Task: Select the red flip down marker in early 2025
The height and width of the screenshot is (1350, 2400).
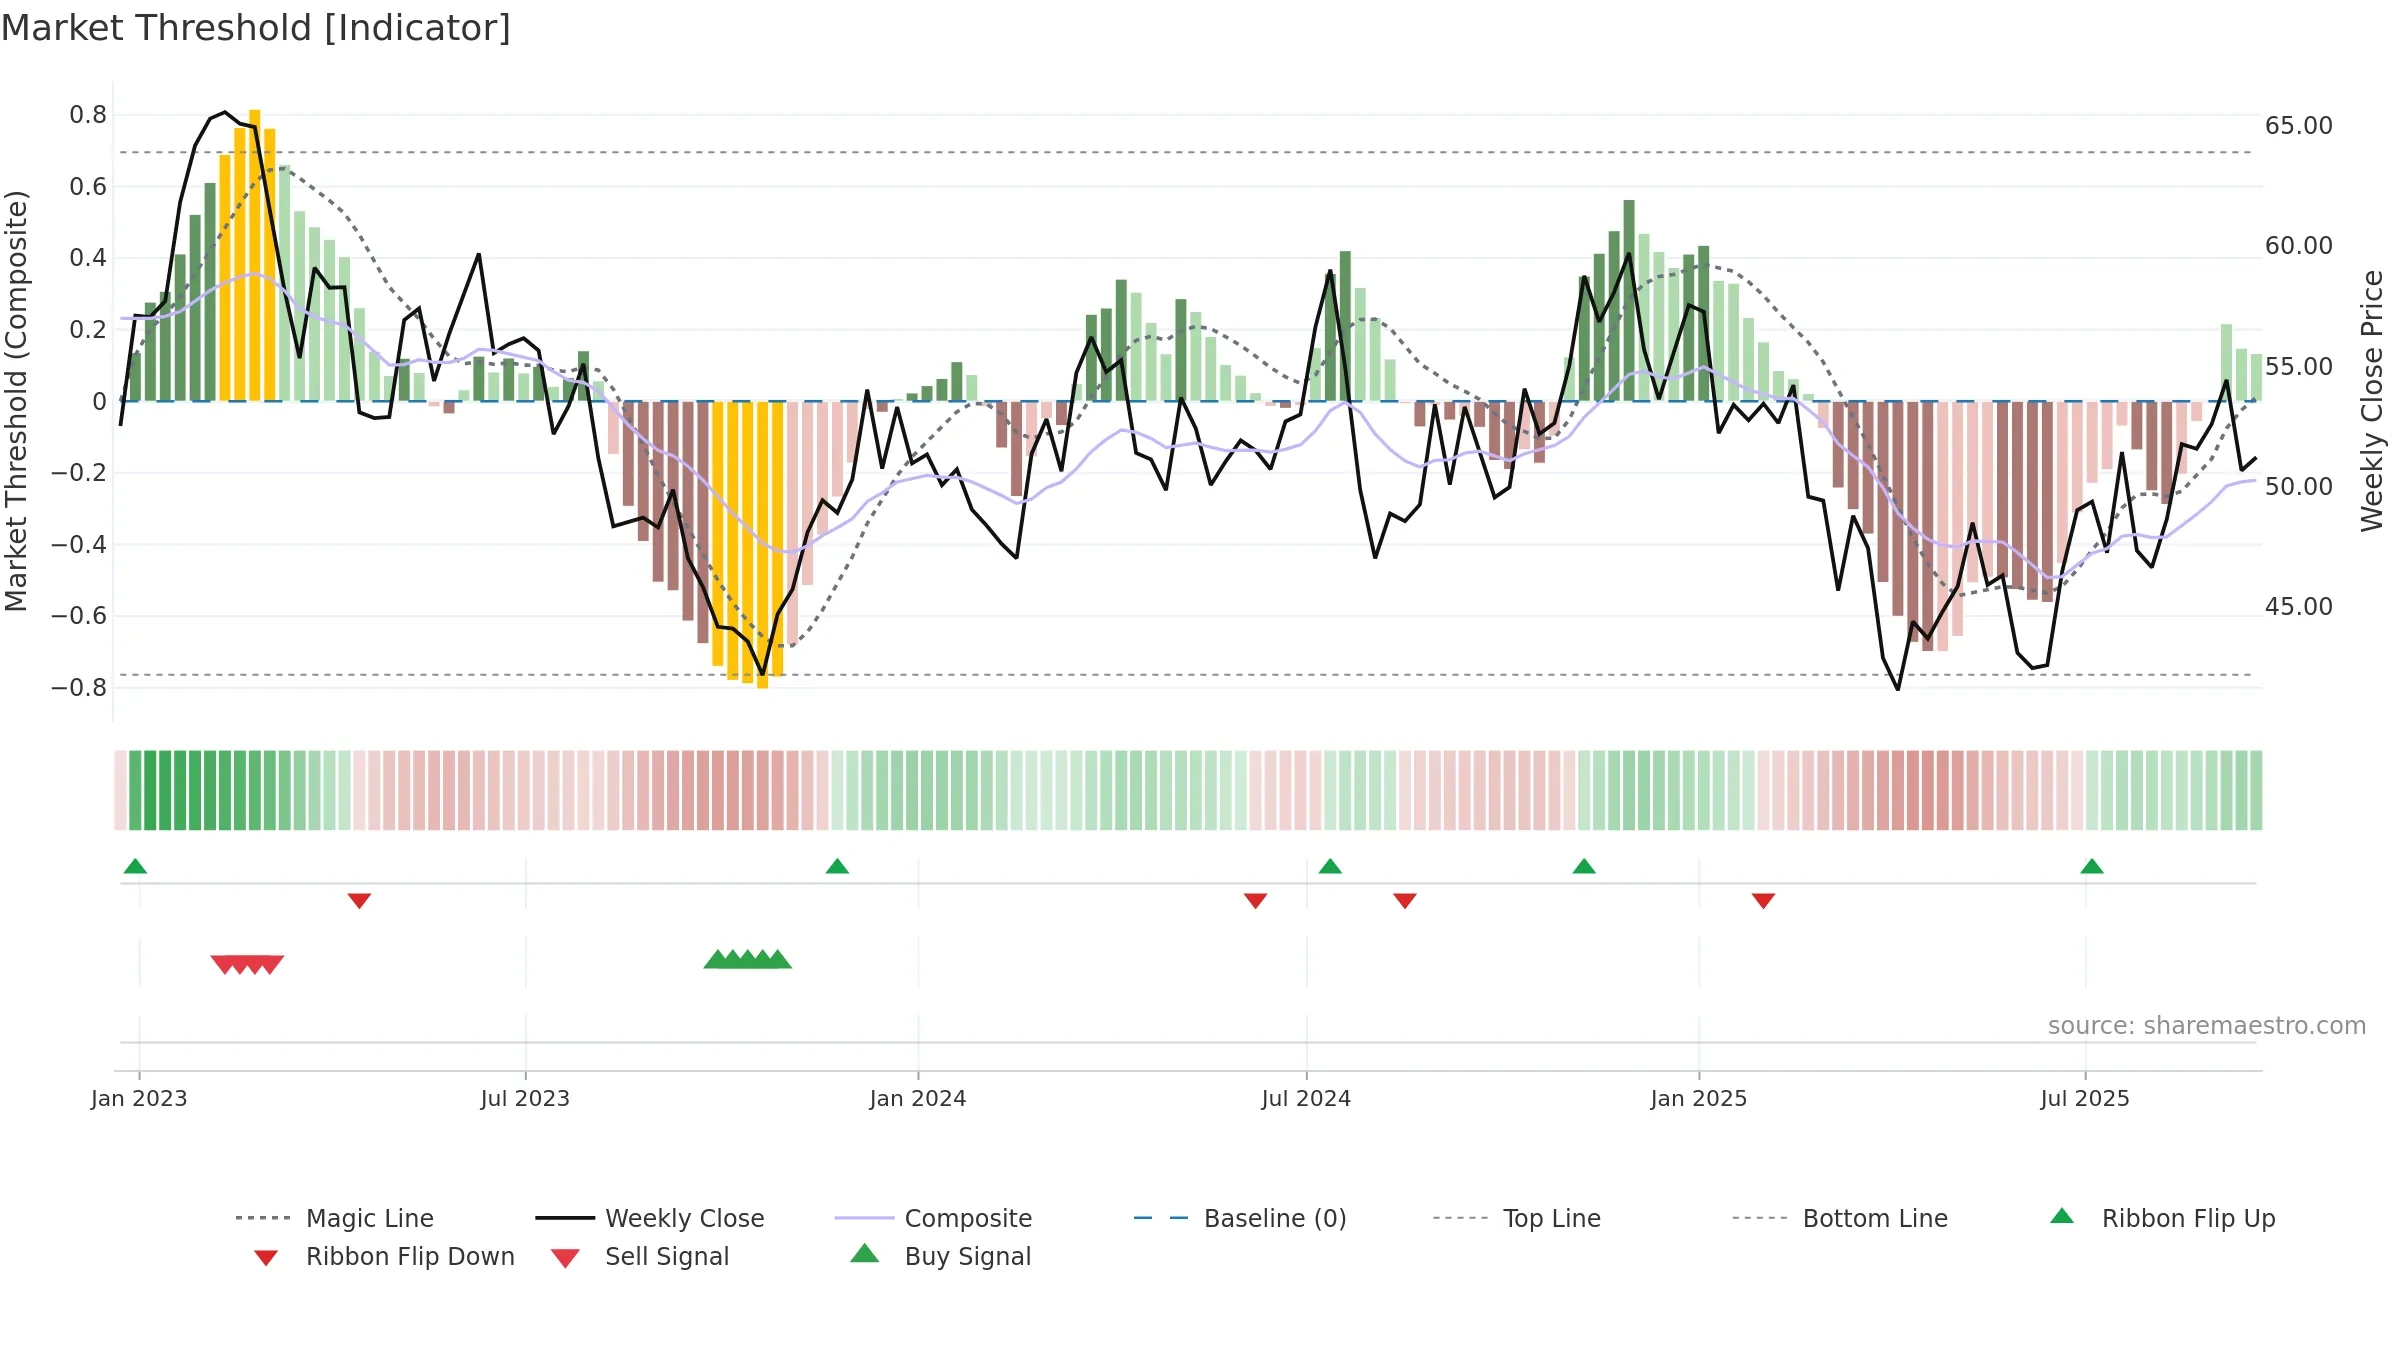Action: [1763, 901]
